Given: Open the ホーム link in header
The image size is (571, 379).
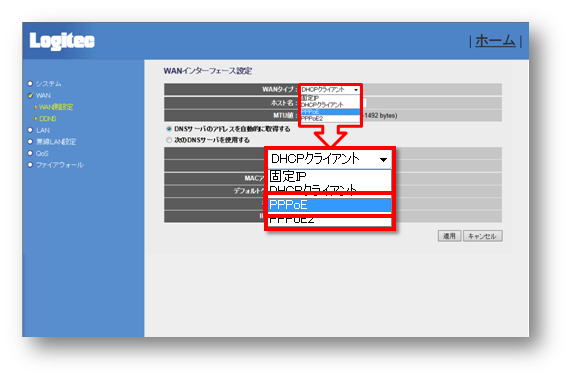Looking at the screenshot, I should tap(495, 40).
